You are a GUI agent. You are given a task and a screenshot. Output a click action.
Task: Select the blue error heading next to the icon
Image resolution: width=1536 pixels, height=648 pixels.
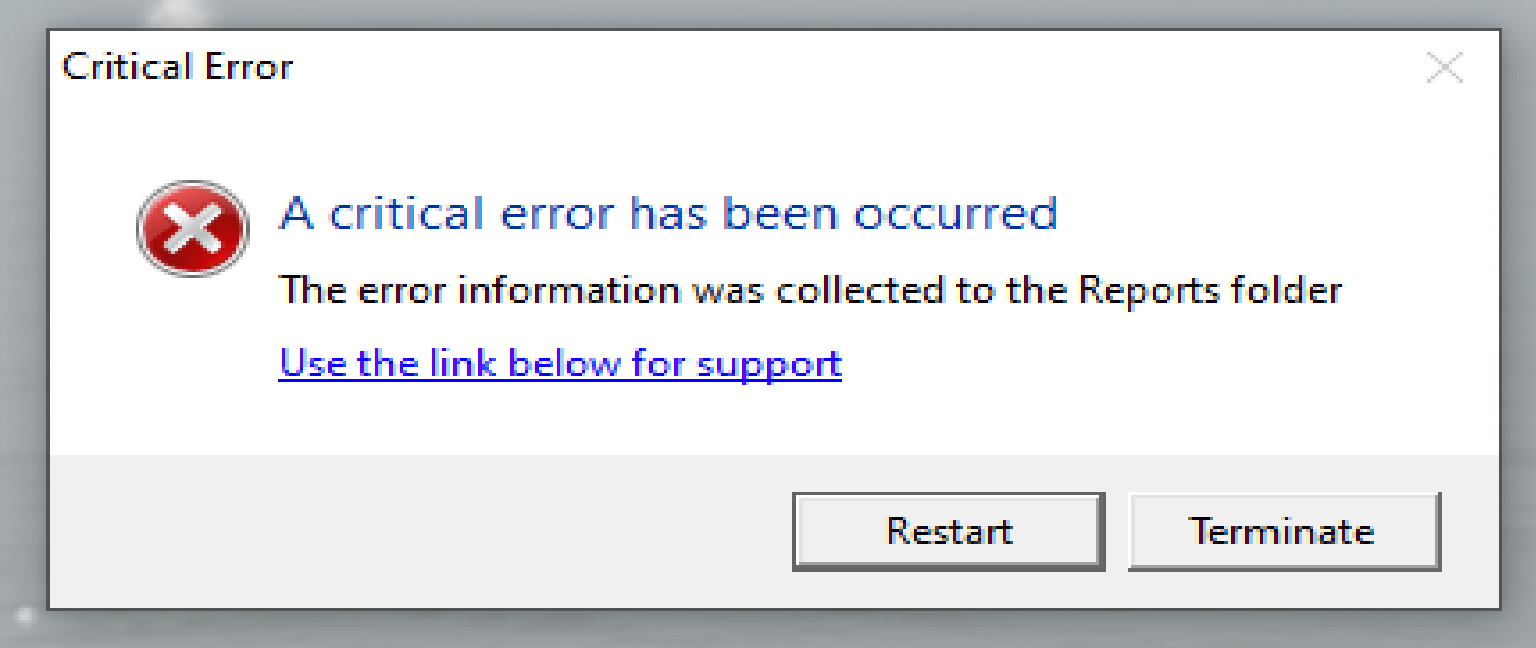tap(668, 213)
